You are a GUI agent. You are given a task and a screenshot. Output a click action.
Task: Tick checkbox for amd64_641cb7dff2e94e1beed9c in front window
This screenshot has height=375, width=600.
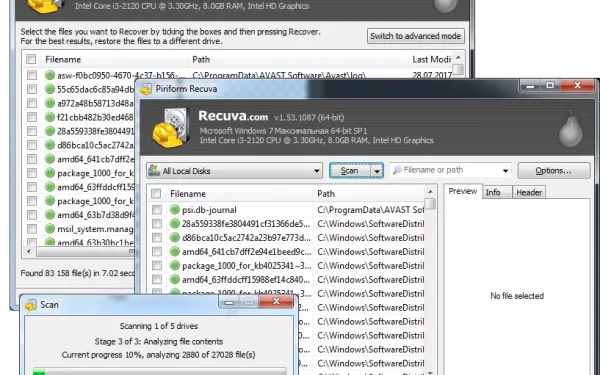pyautogui.click(x=157, y=251)
